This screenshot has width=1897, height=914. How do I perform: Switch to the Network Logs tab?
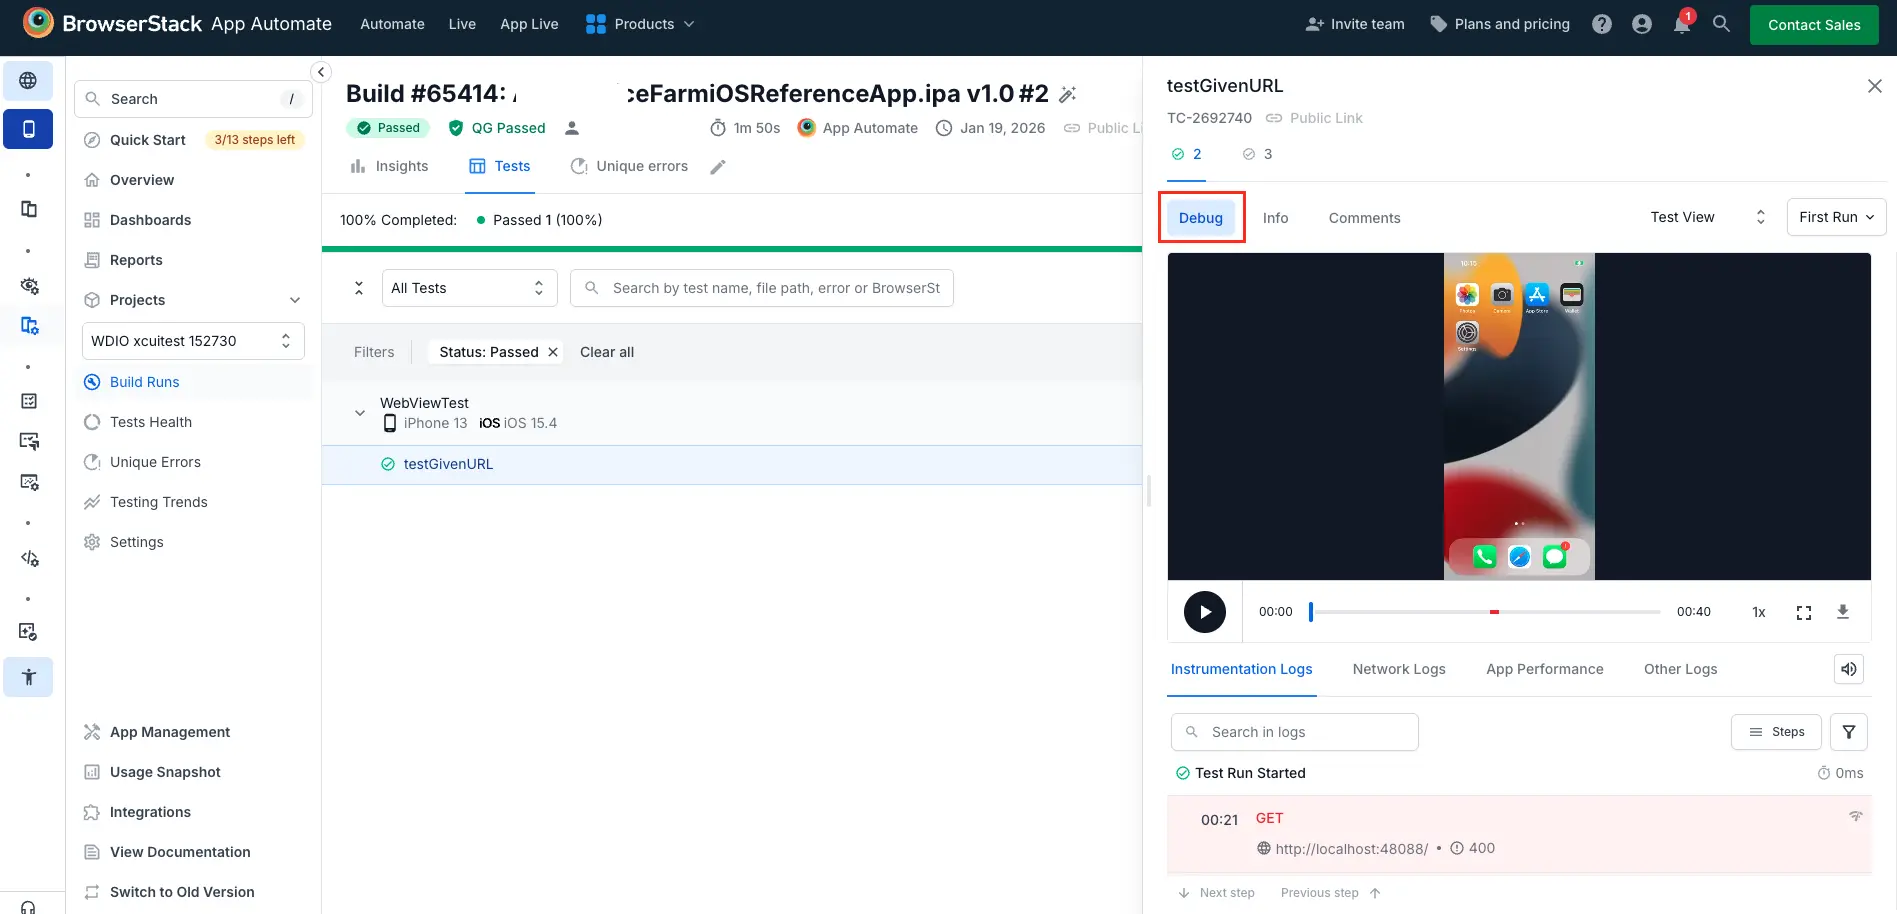1398,668
